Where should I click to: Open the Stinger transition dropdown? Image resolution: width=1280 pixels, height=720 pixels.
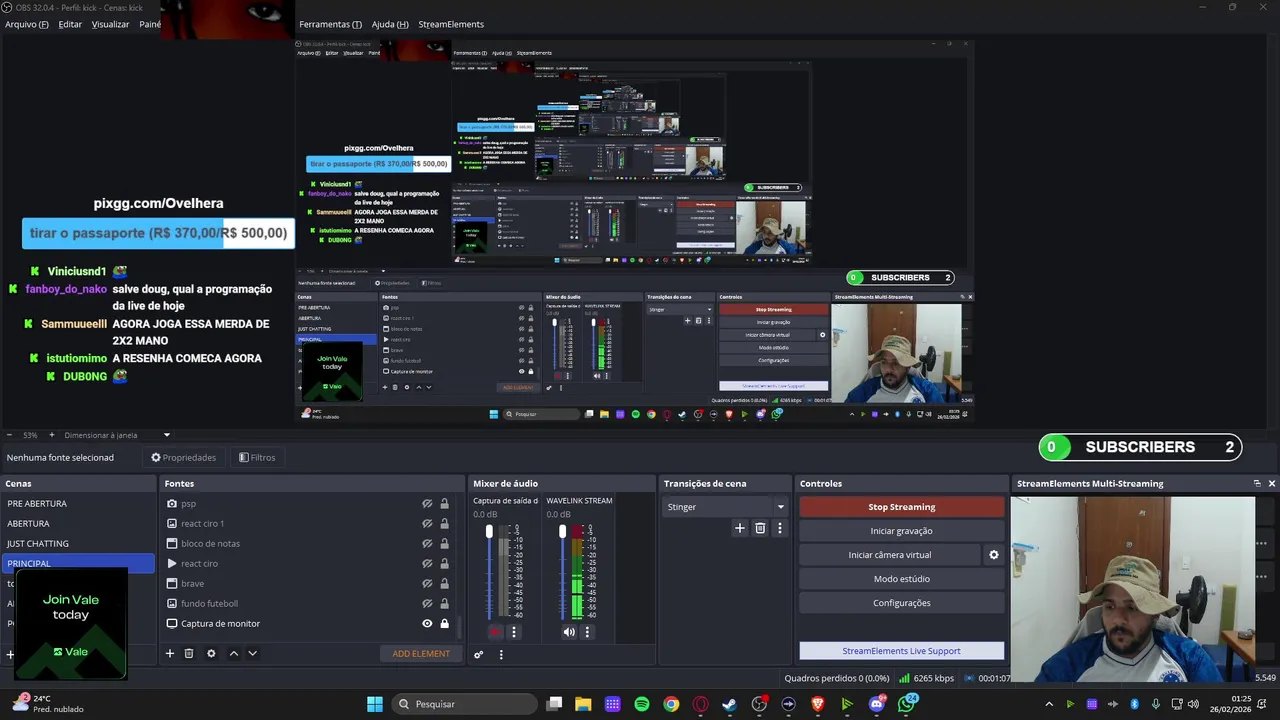pyautogui.click(x=726, y=507)
